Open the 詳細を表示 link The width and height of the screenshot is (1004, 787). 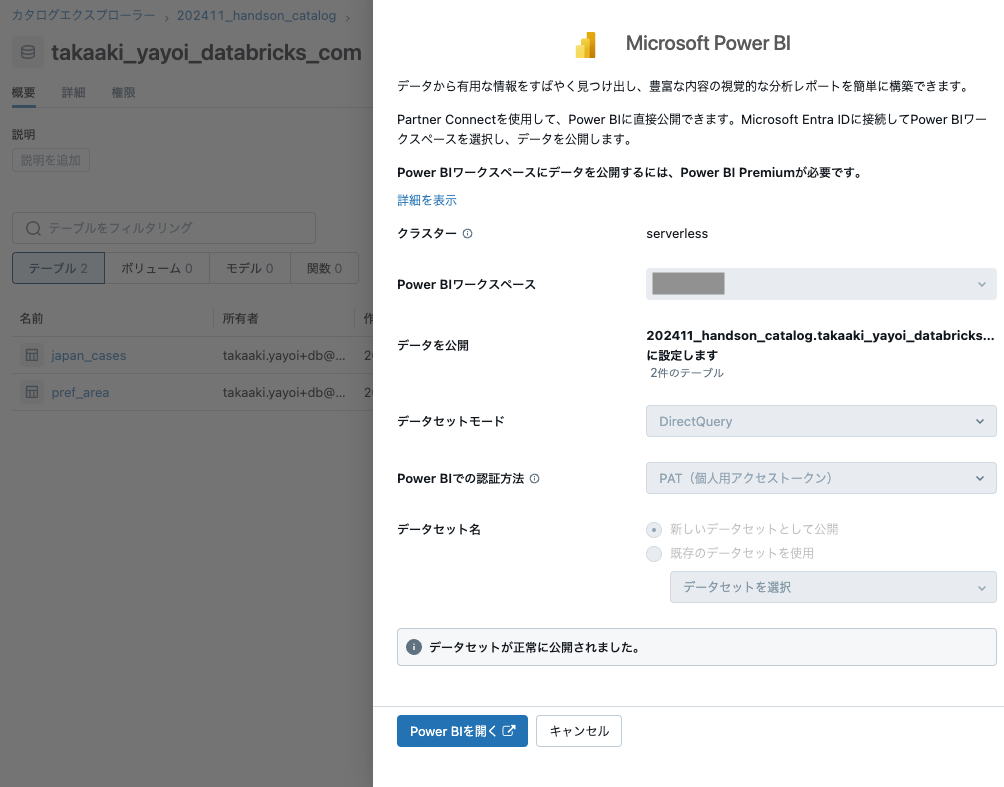point(427,200)
